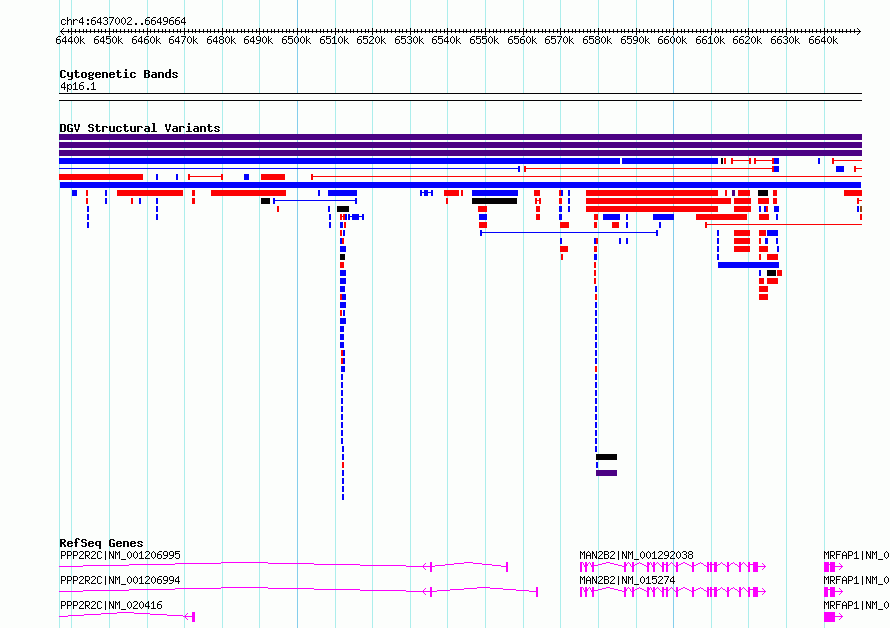Open the Cytogenetic Bands track title
The image size is (890, 628).
pos(119,74)
